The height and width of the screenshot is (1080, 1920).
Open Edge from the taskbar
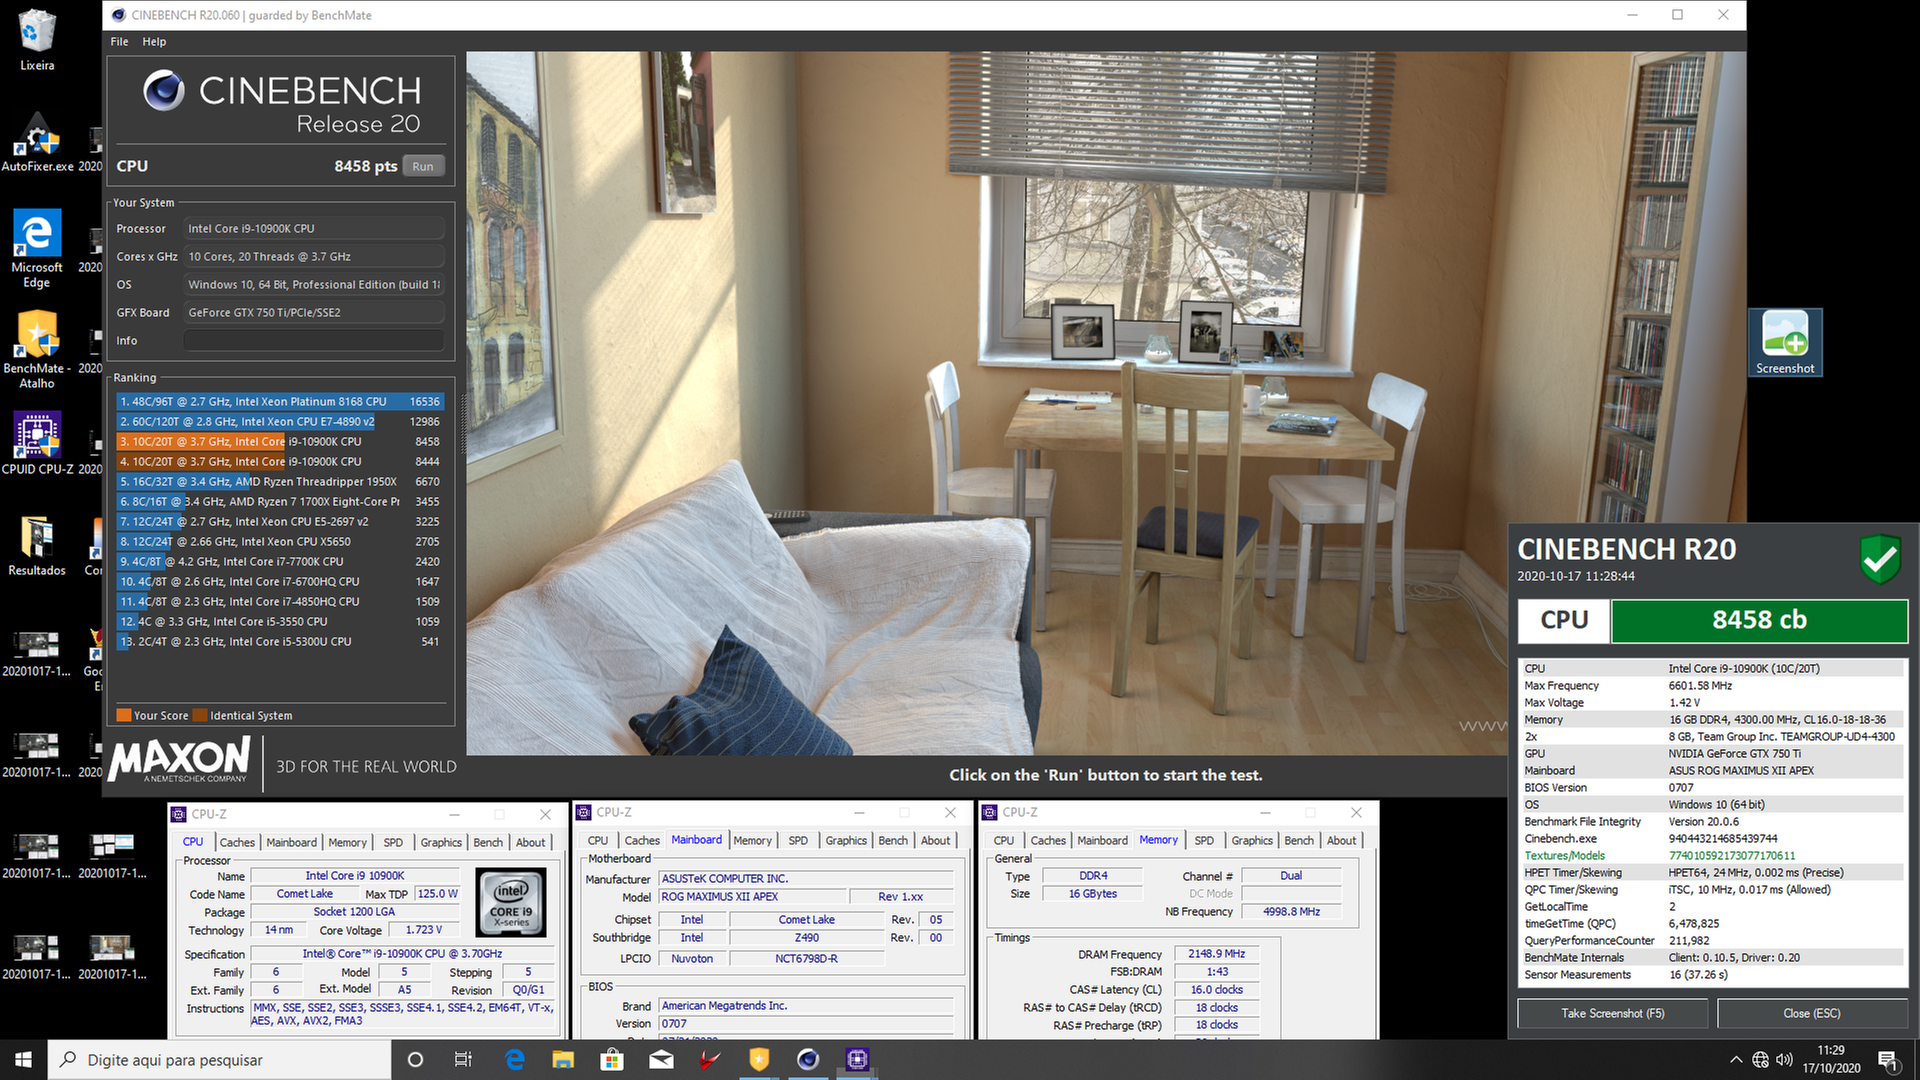514,1059
